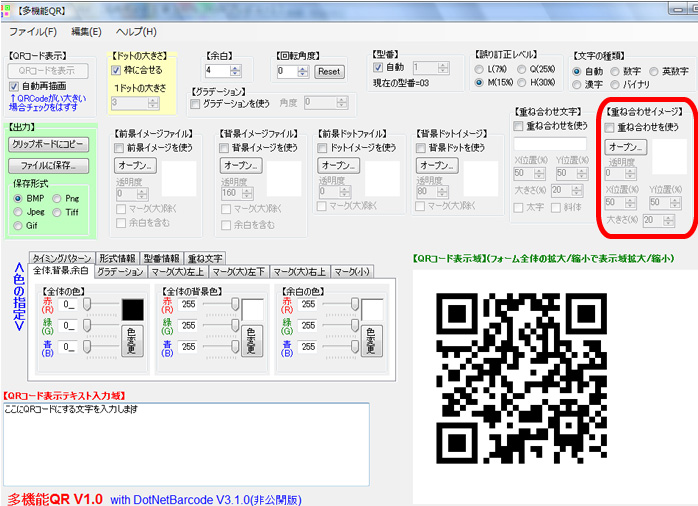Viewport: 698px width, 506px height.
Task: Select 英数字 character type radio
Action: pyautogui.click(x=653, y=71)
